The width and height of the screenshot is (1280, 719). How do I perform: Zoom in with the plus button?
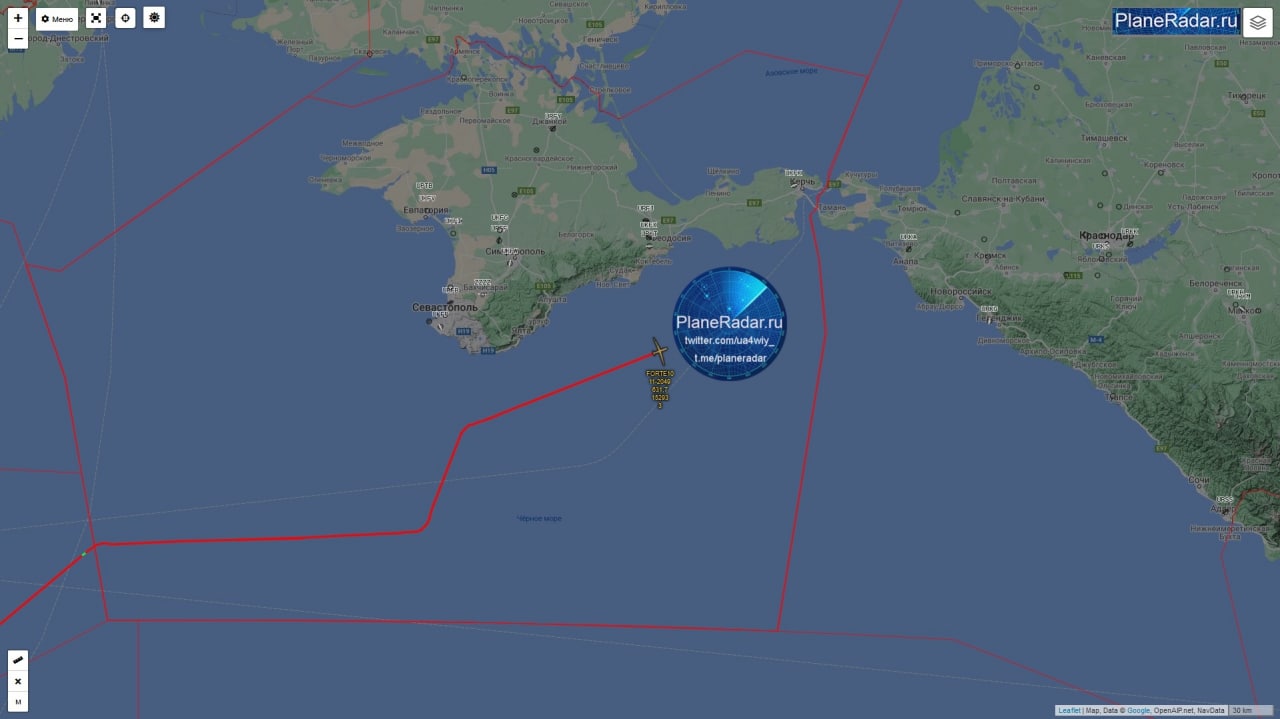pyautogui.click(x=18, y=18)
